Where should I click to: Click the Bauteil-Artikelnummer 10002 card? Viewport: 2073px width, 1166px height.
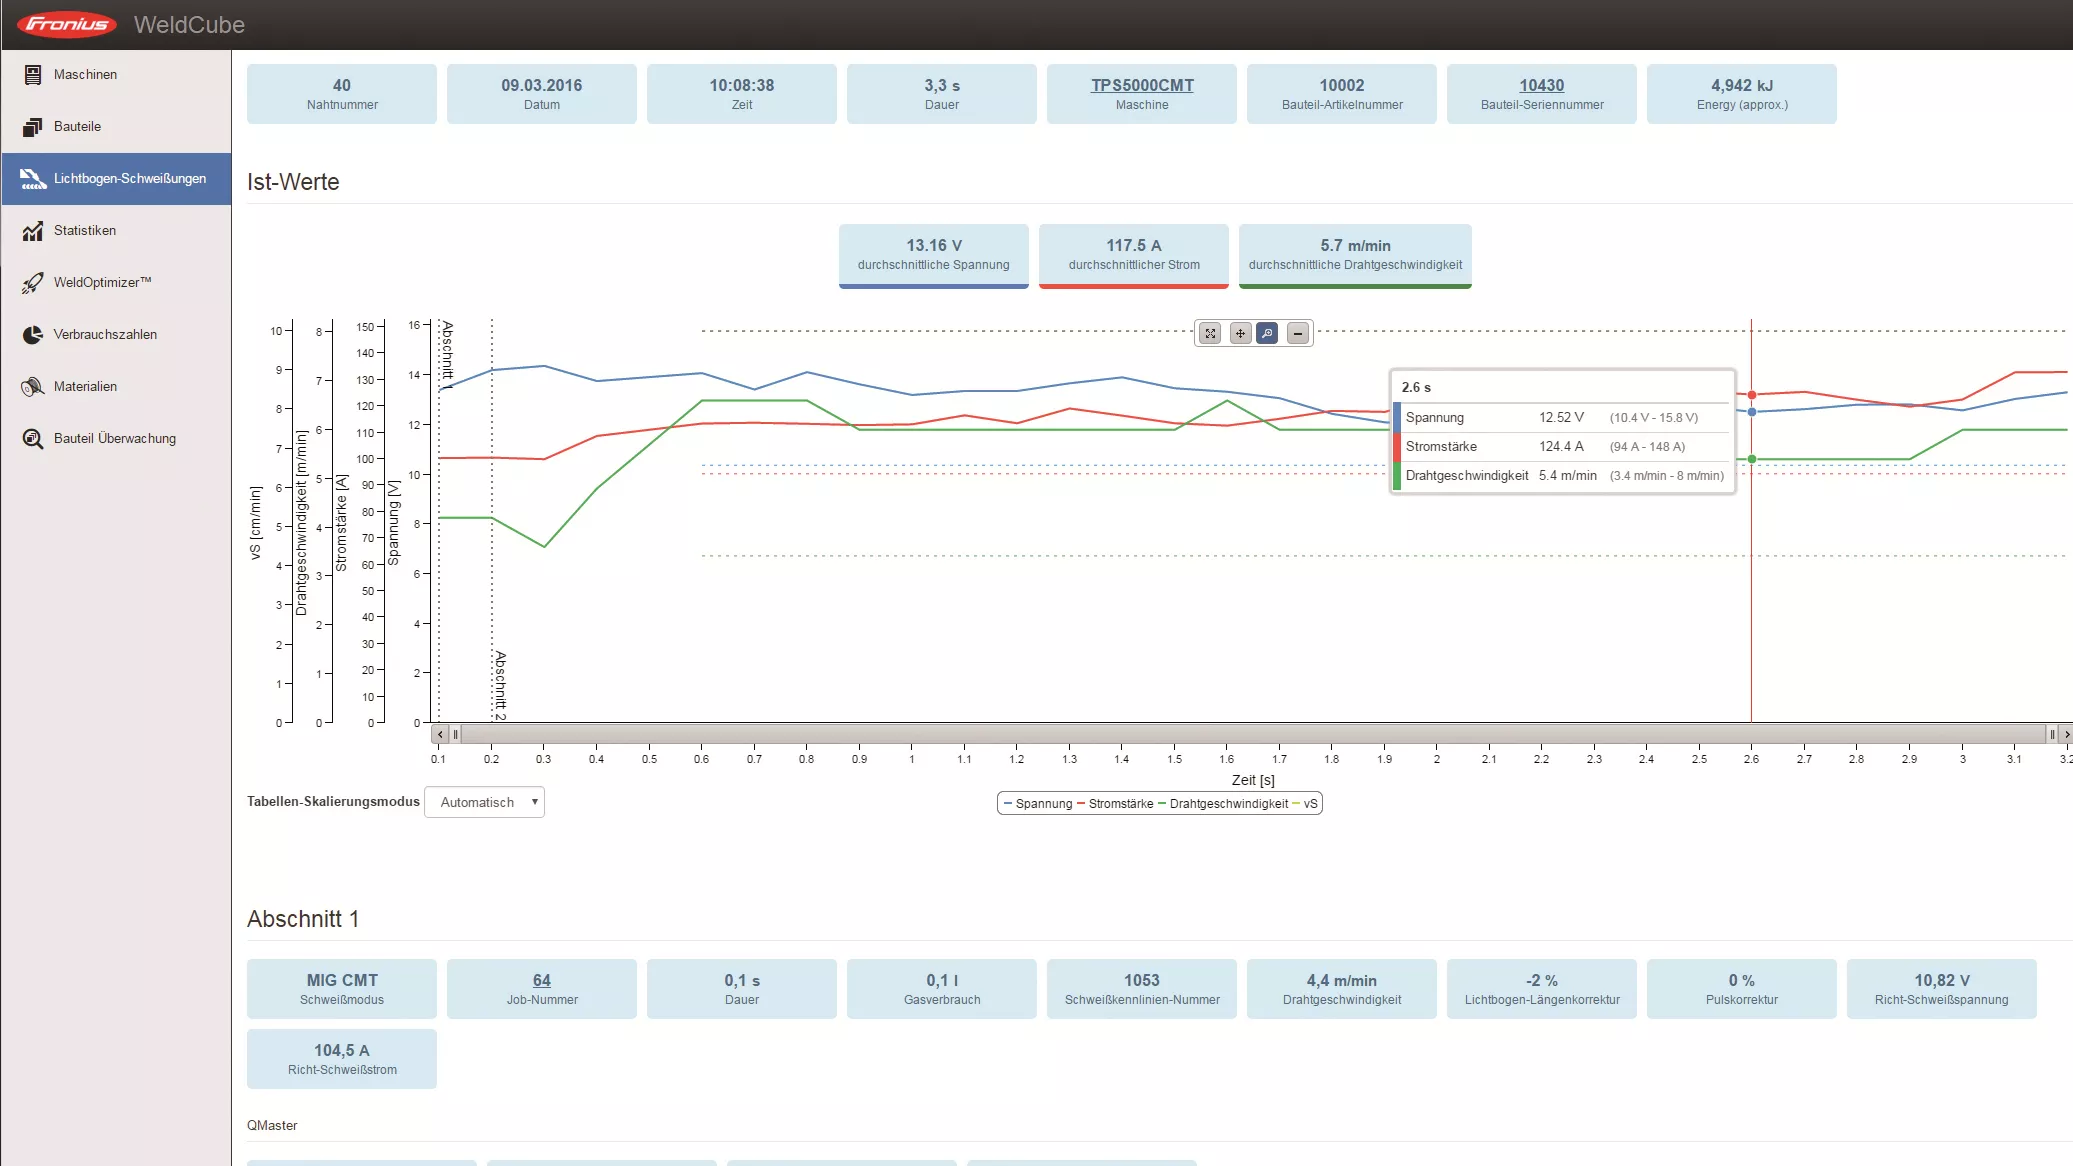pyautogui.click(x=1342, y=94)
